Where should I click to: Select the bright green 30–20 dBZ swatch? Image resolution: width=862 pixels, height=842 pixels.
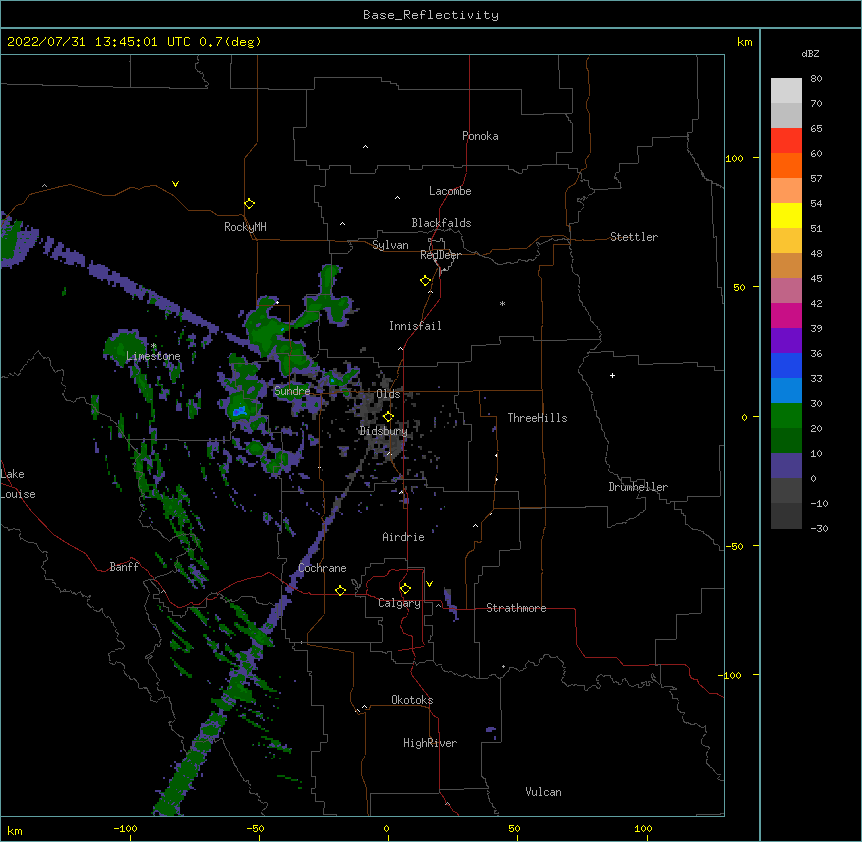[786, 416]
